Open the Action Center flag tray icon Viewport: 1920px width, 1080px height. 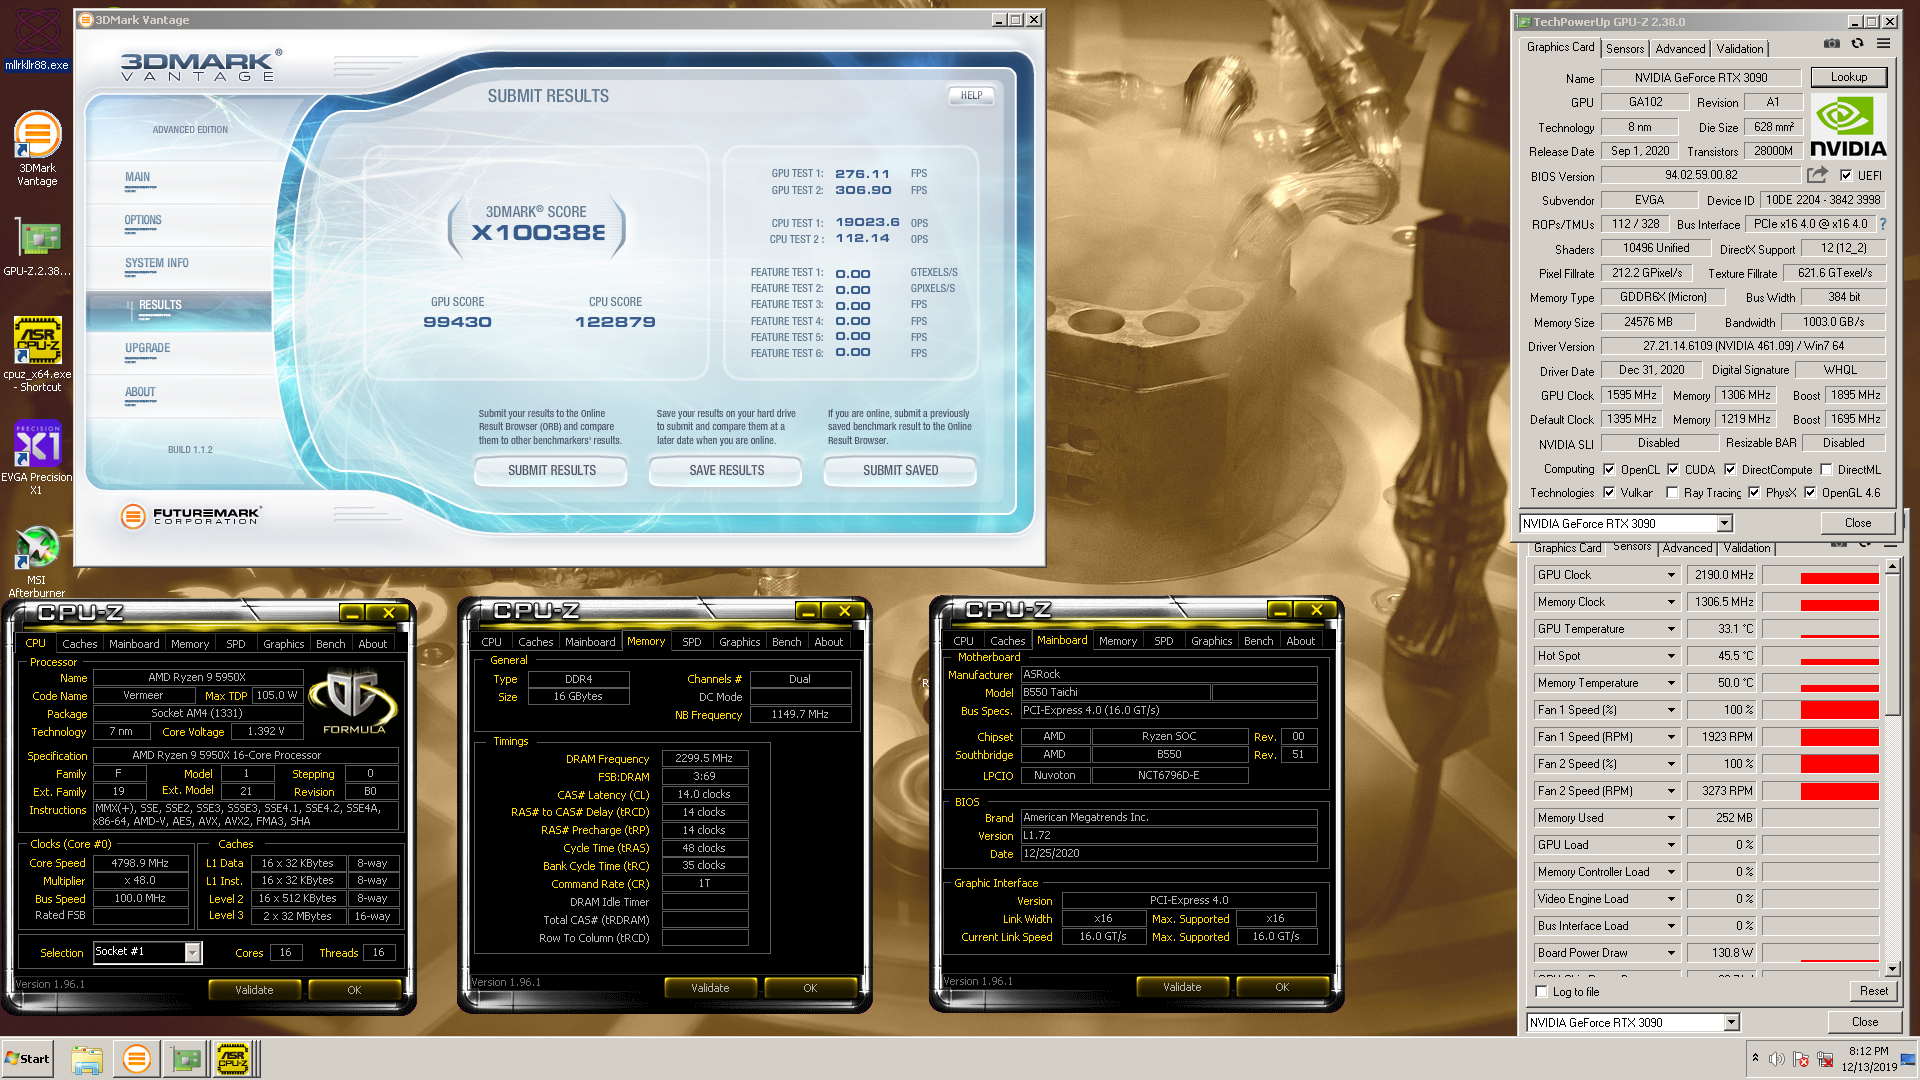click(x=1801, y=1059)
